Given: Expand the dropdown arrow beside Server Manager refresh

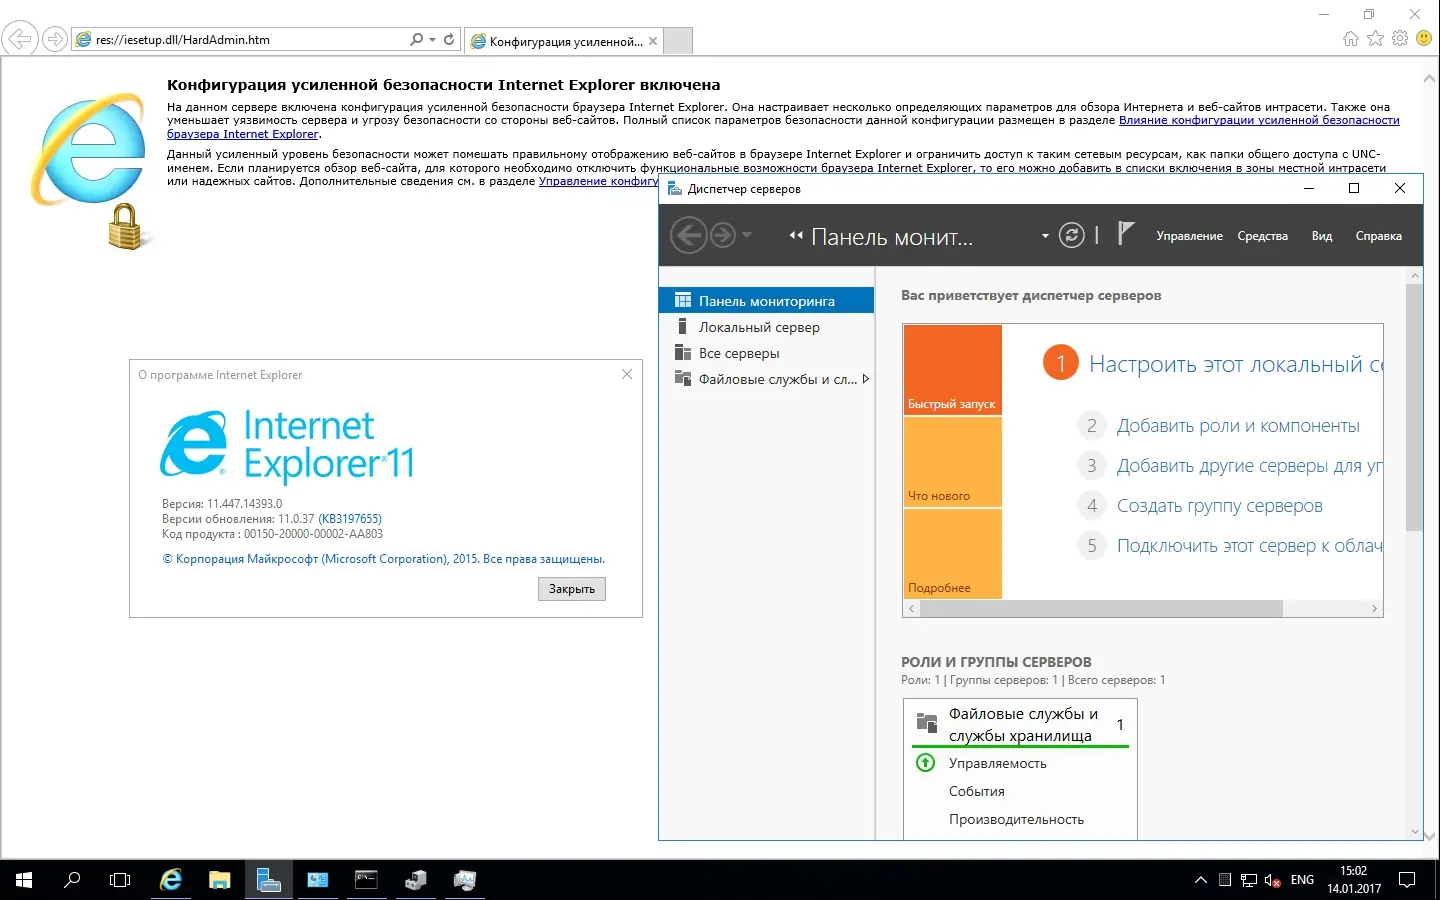Looking at the screenshot, I should [x=1045, y=236].
